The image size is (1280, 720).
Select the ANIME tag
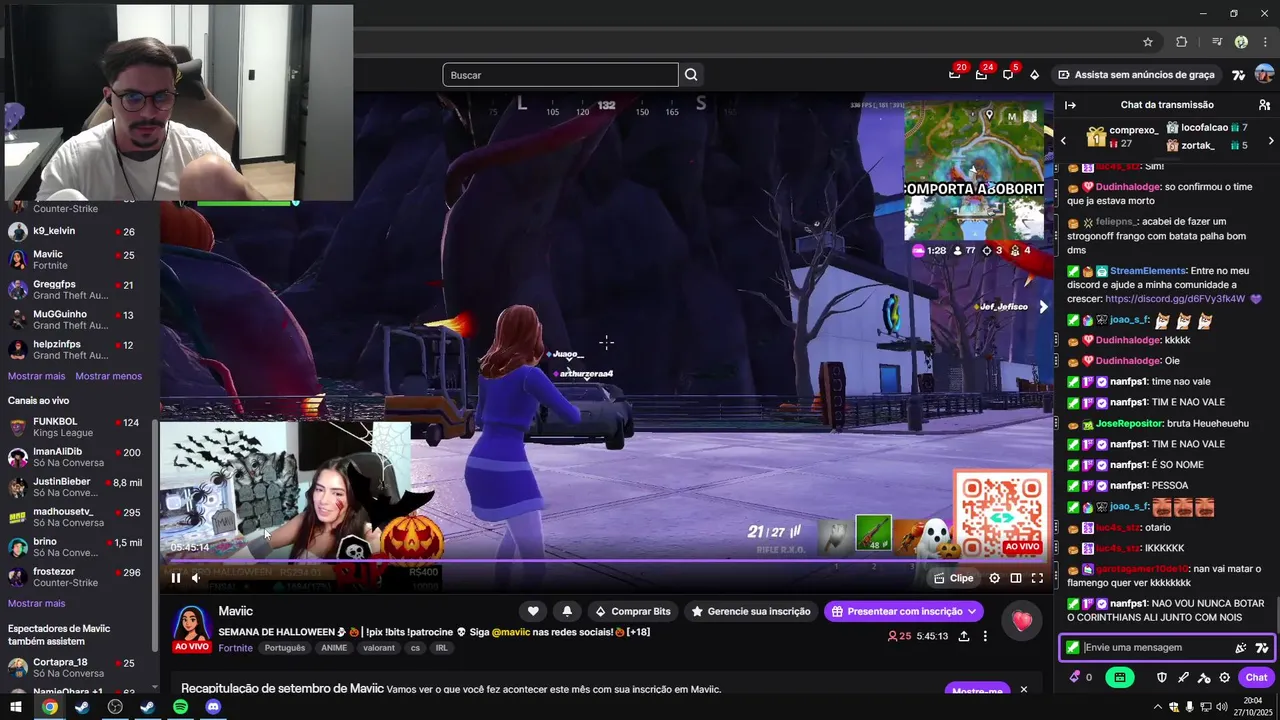(x=334, y=648)
